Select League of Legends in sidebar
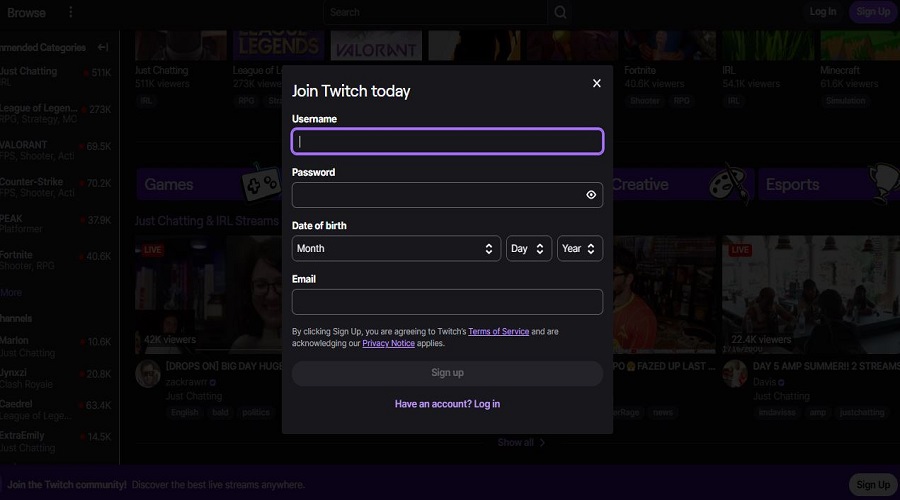Viewport: 900px width, 500px height. click(57, 113)
